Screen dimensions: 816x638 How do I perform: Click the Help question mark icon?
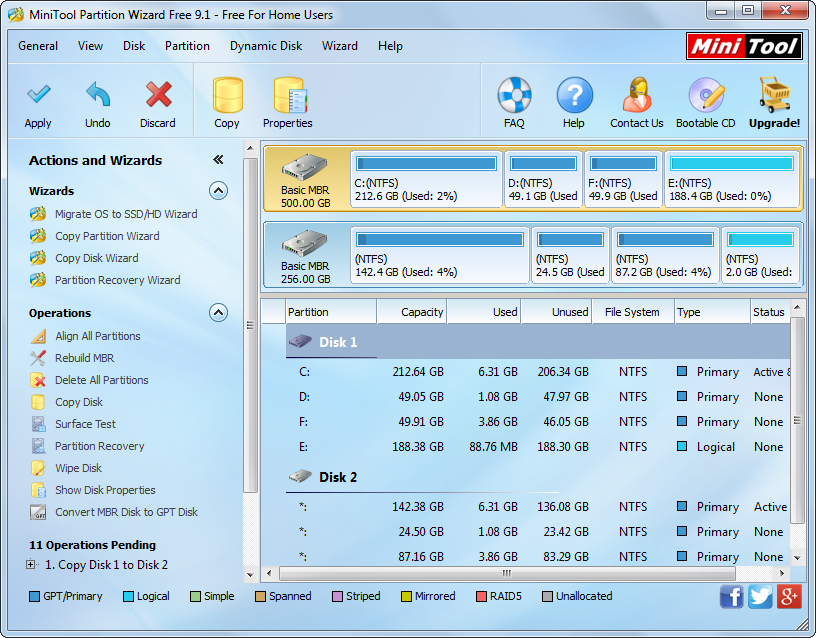(x=574, y=95)
